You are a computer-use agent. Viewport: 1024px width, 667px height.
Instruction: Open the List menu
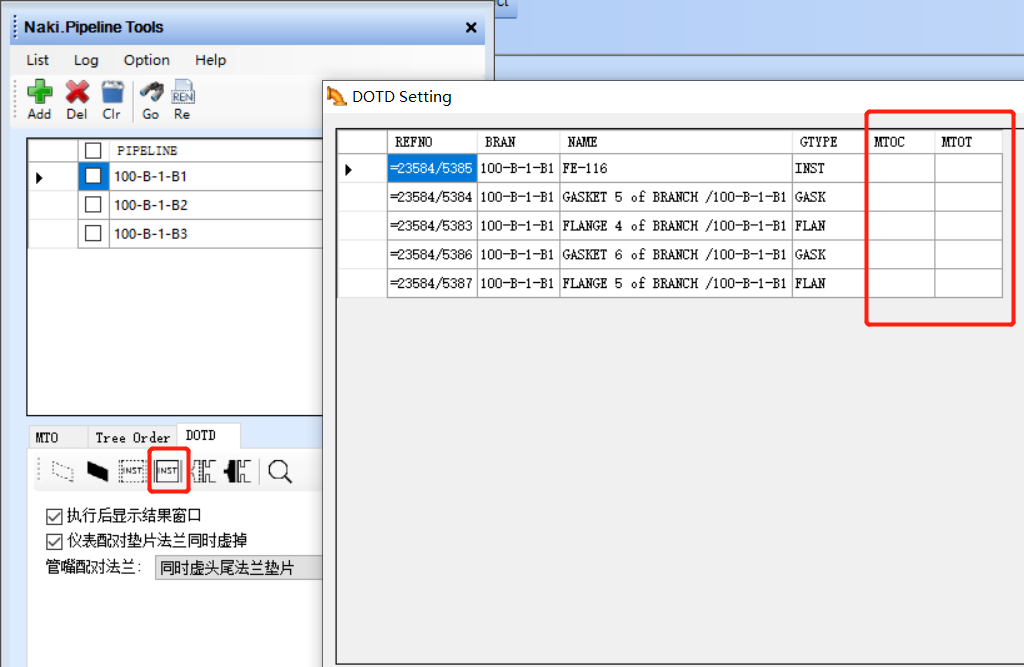[x=37, y=60]
